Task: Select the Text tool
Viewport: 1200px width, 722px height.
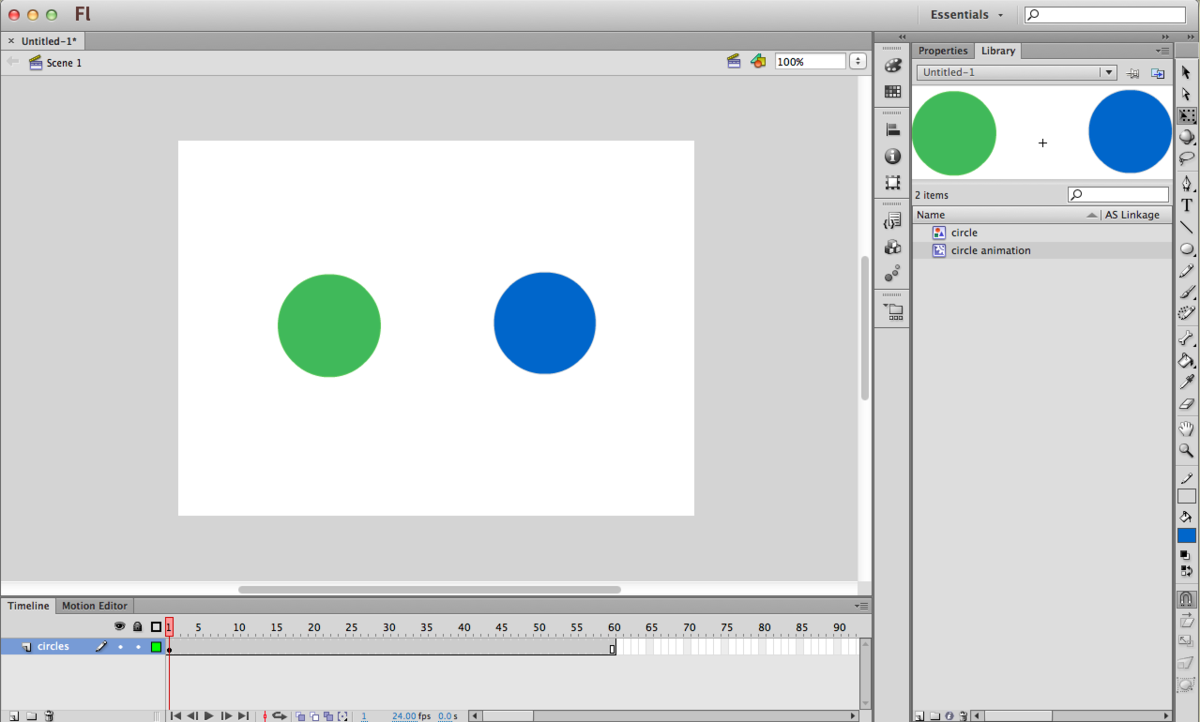Action: [x=1186, y=205]
